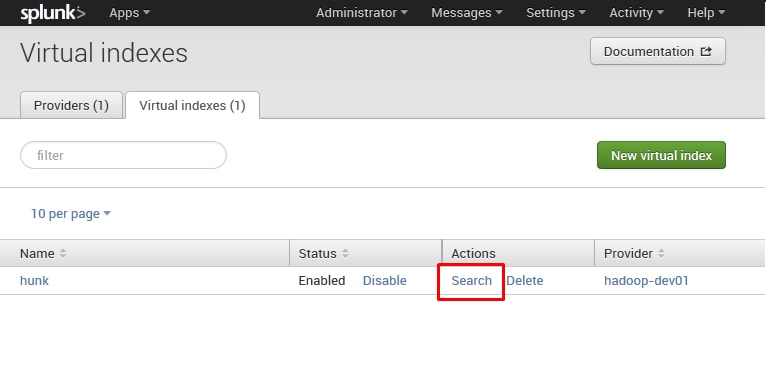Sort the table by Status column
Image resolution: width=766 pixels, height=386 pixels.
(x=323, y=254)
